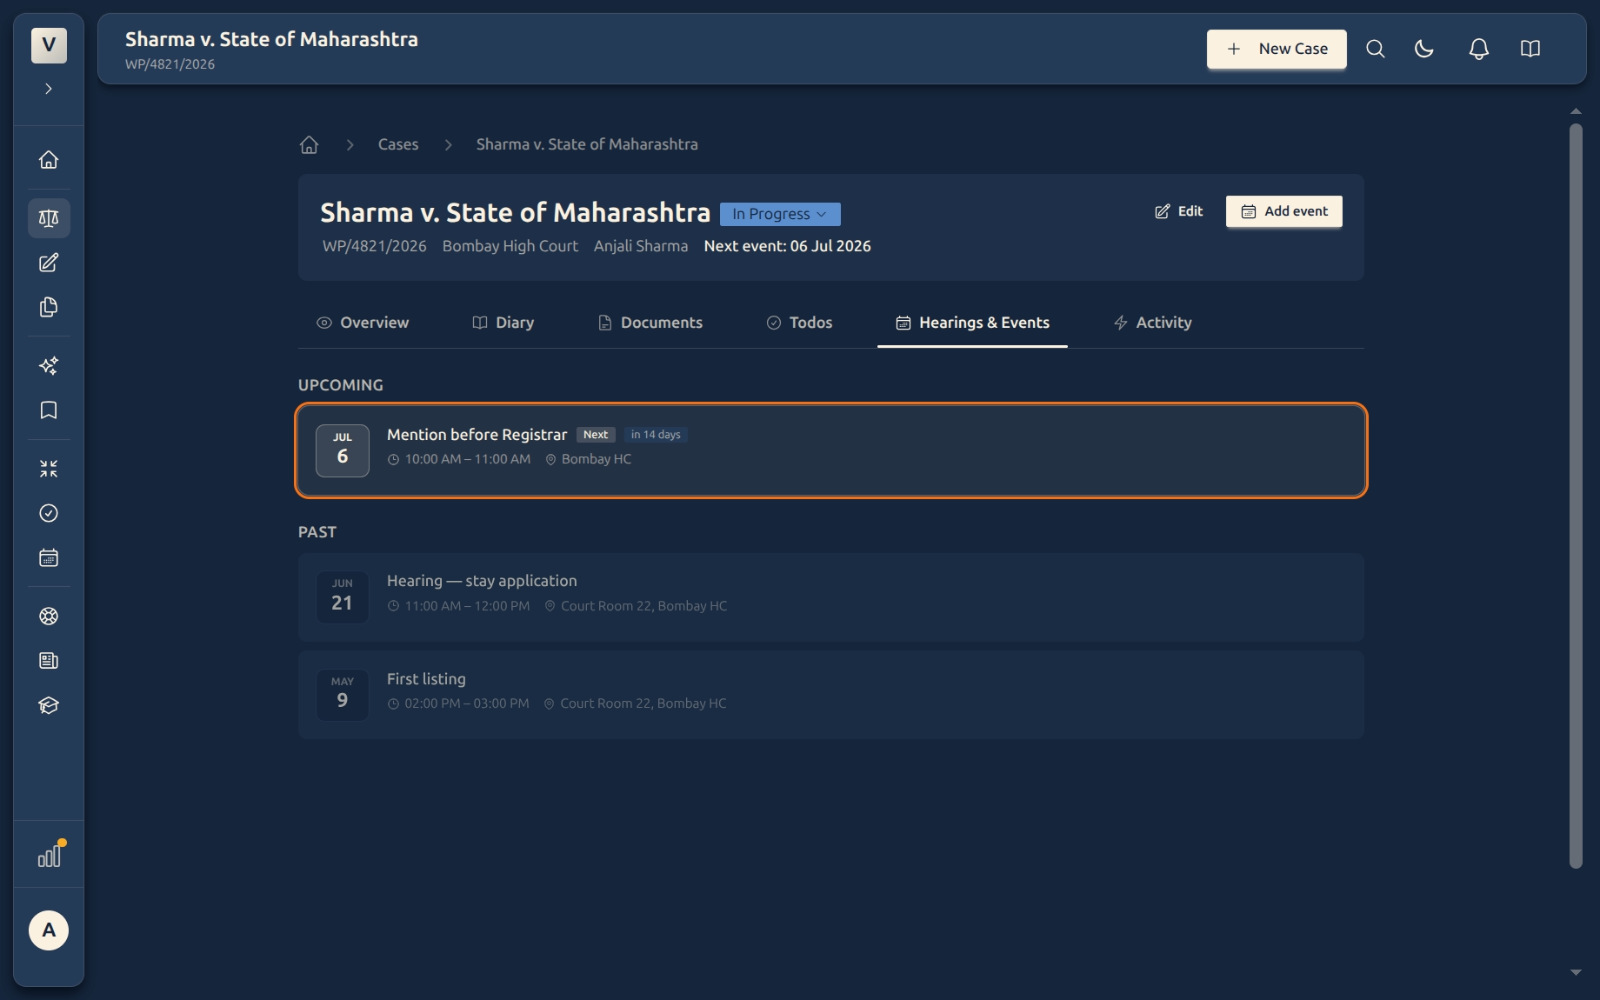
Task: Open the analytics bar chart icon
Action: [x=48, y=856]
